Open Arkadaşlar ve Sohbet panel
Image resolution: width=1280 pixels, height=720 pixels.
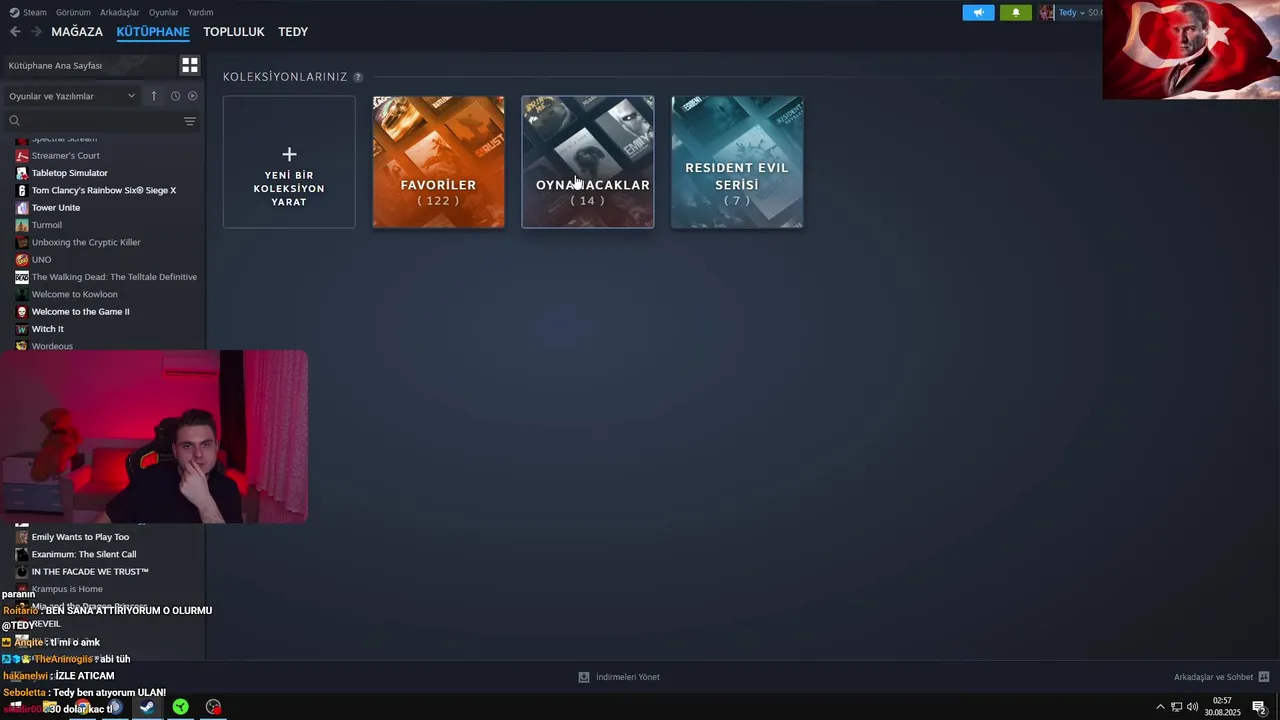(1221, 677)
